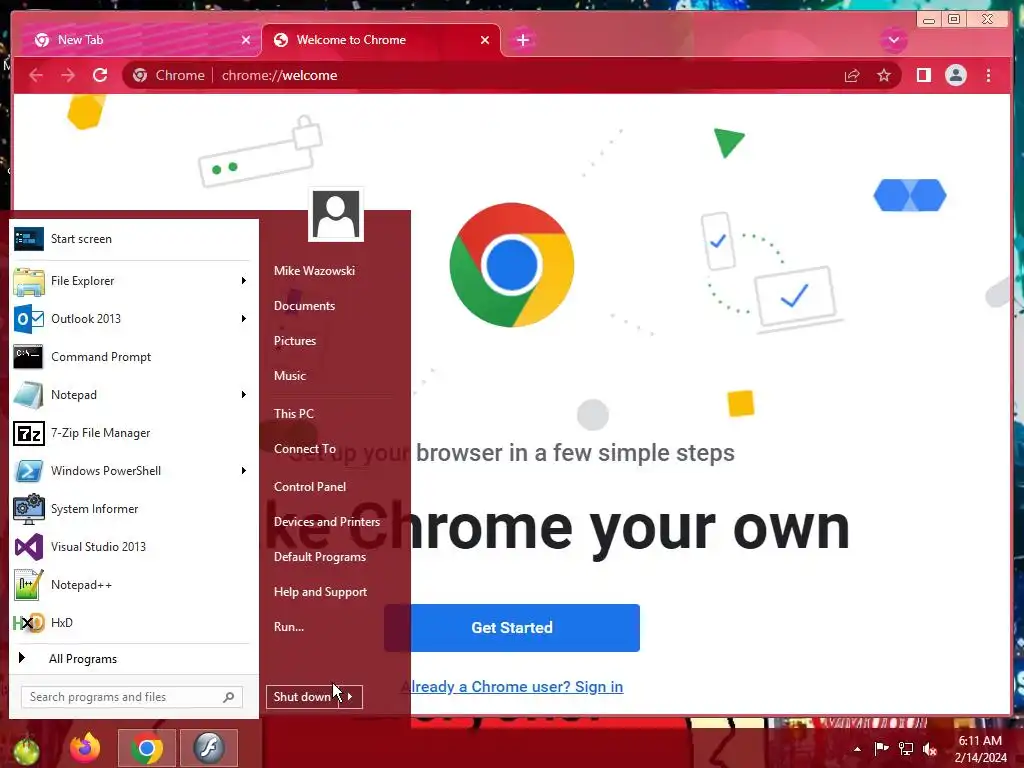The height and width of the screenshot is (768, 1024).
Task: Bookmark this page with the star
Action: (x=884, y=76)
